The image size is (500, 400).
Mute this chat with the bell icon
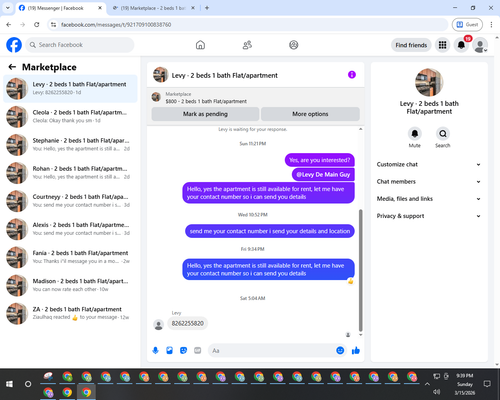tap(415, 134)
